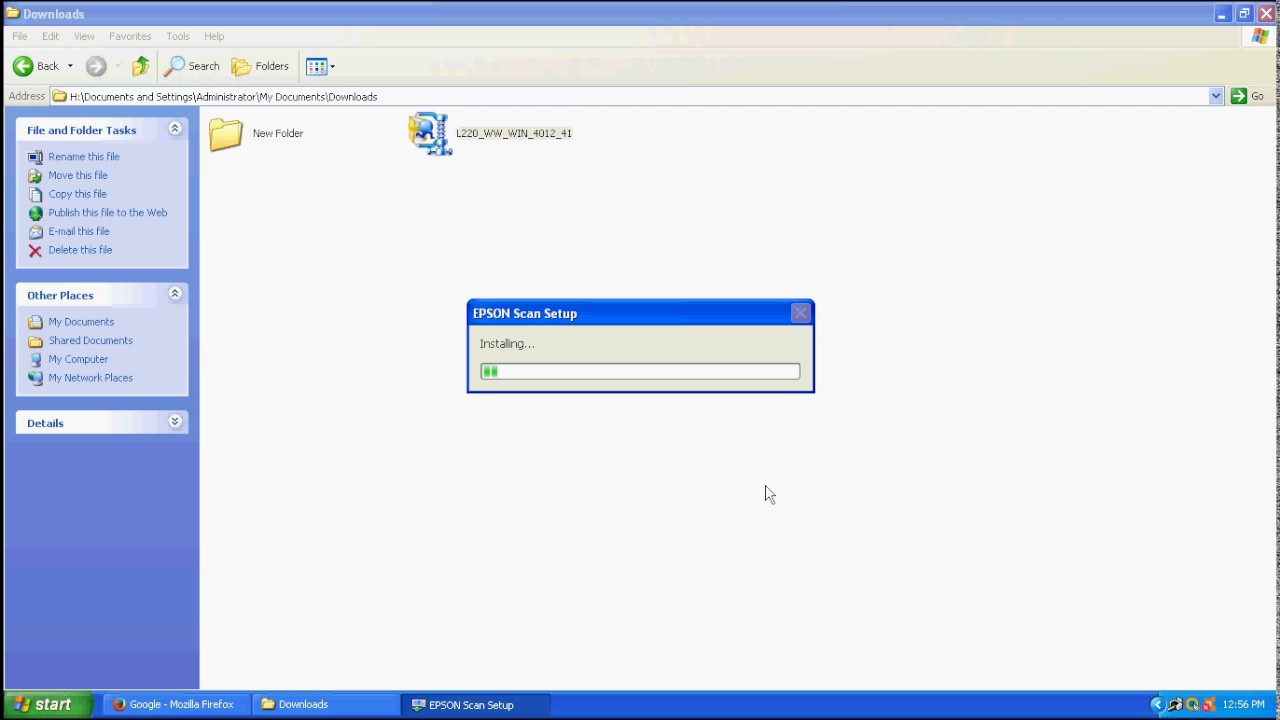Open Shared Documents in Other Places
The height and width of the screenshot is (720, 1280).
(x=90, y=341)
